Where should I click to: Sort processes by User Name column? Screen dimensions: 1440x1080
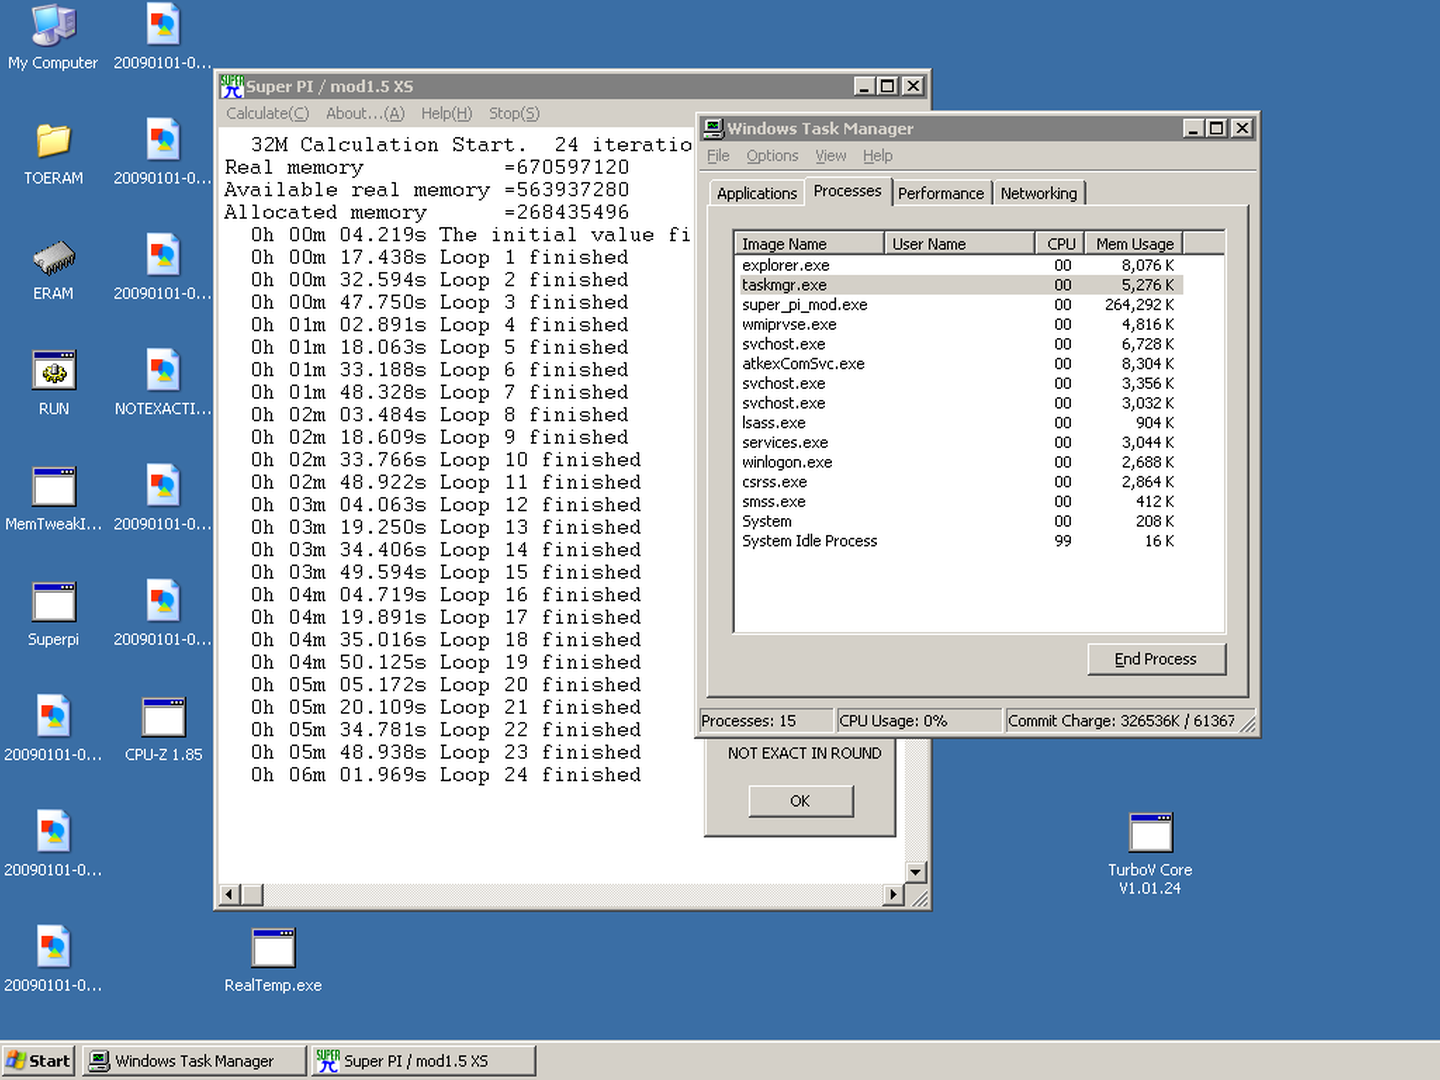(x=959, y=243)
